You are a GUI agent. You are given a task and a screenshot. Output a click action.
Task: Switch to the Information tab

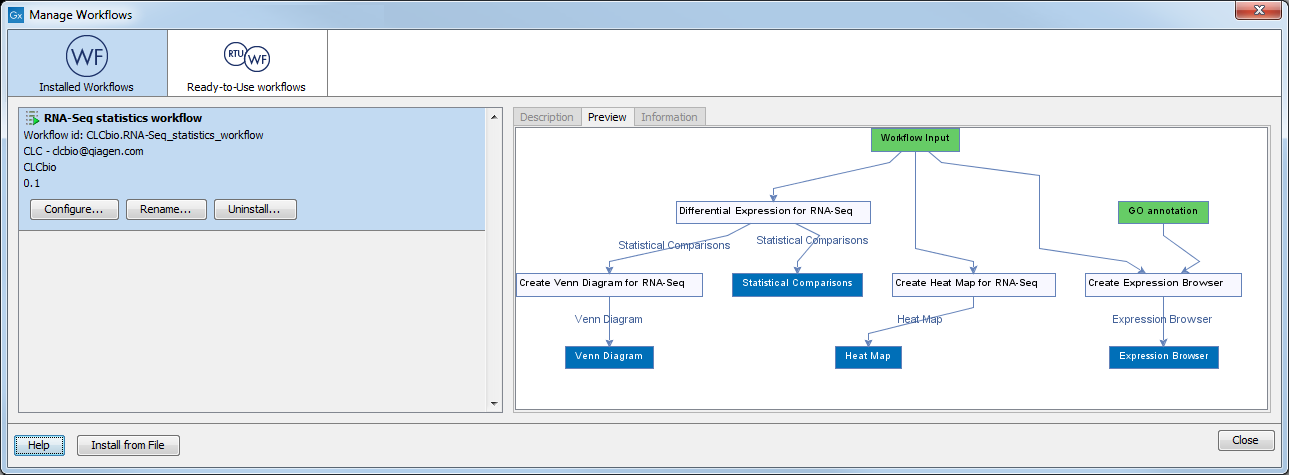(669, 117)
